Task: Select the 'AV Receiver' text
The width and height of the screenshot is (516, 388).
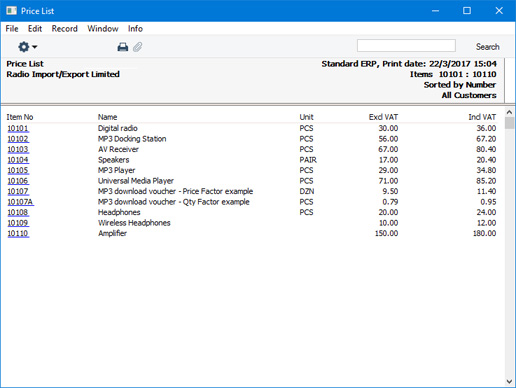Action: 118,149
